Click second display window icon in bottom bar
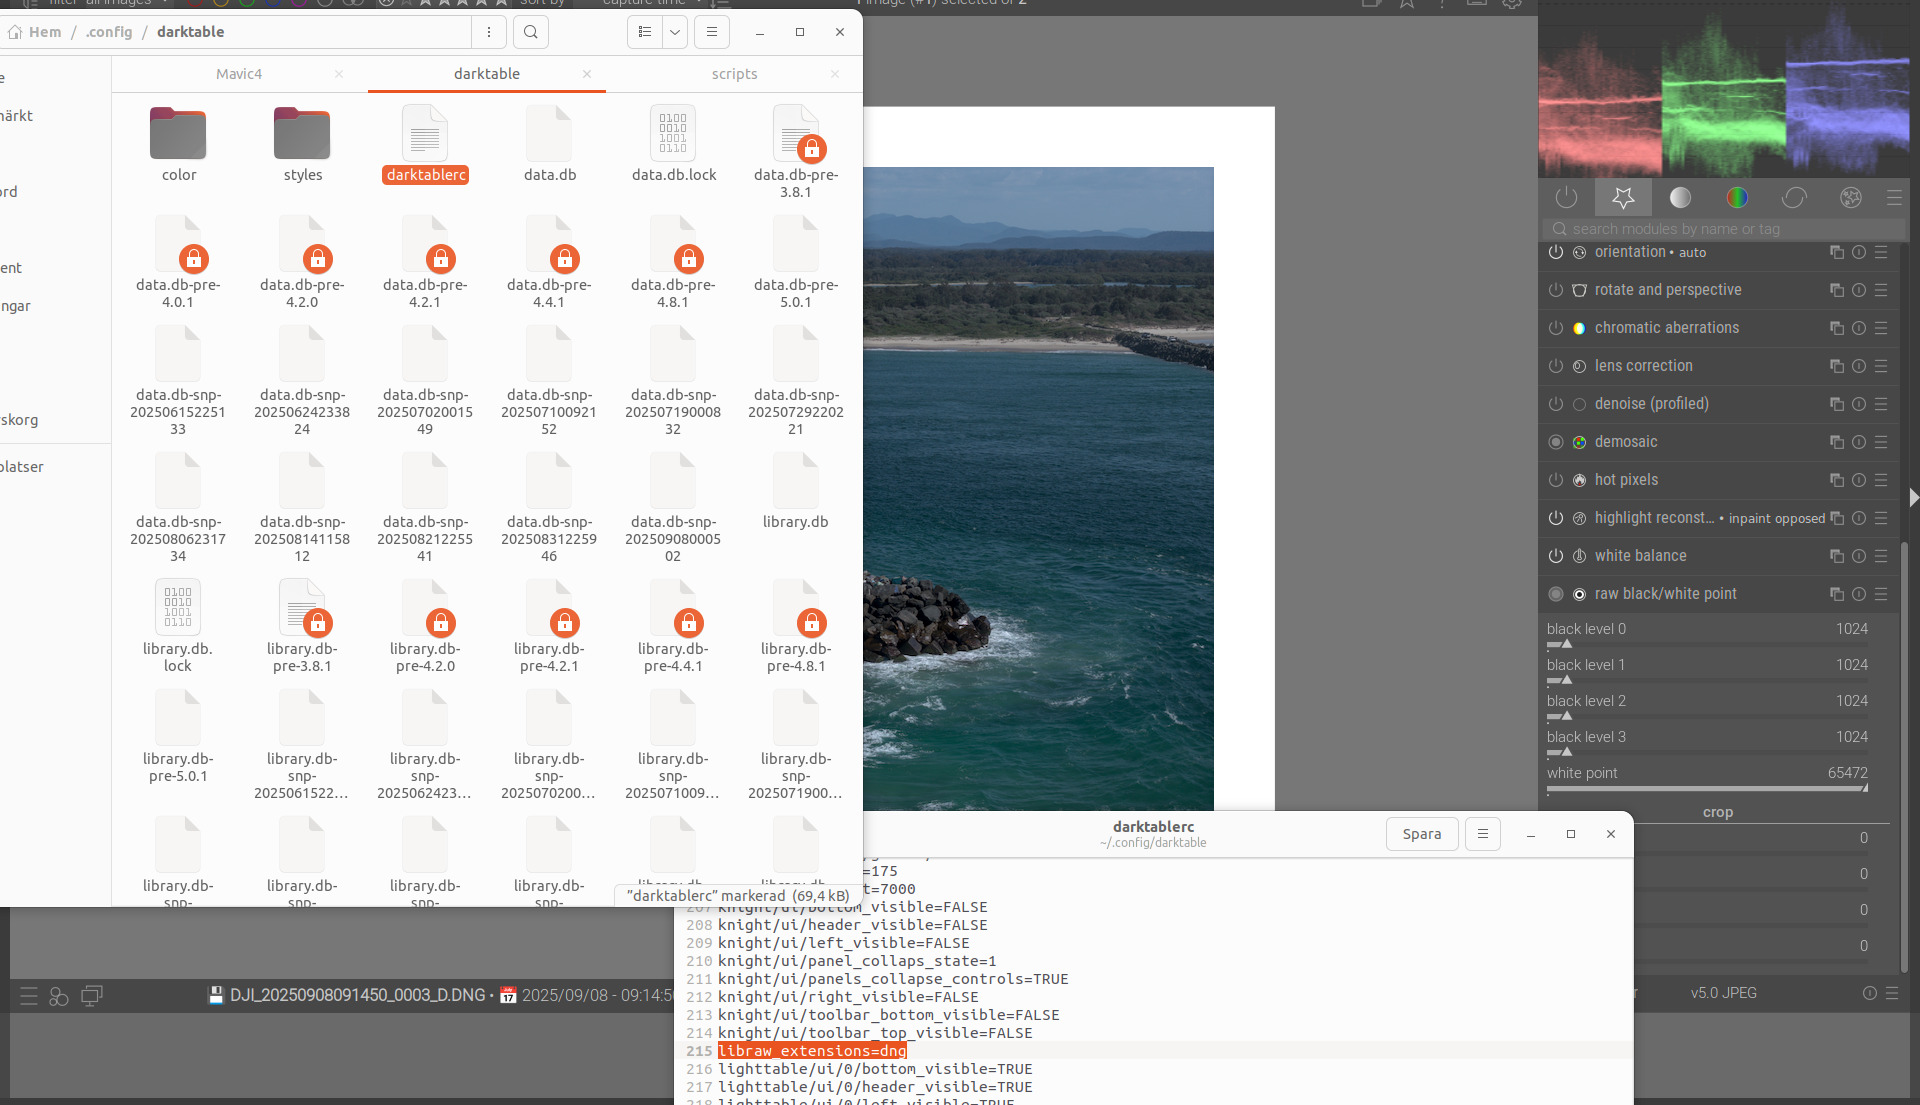The height and width of the screenshot is (1105, 1920). click(x=92, y=996)
